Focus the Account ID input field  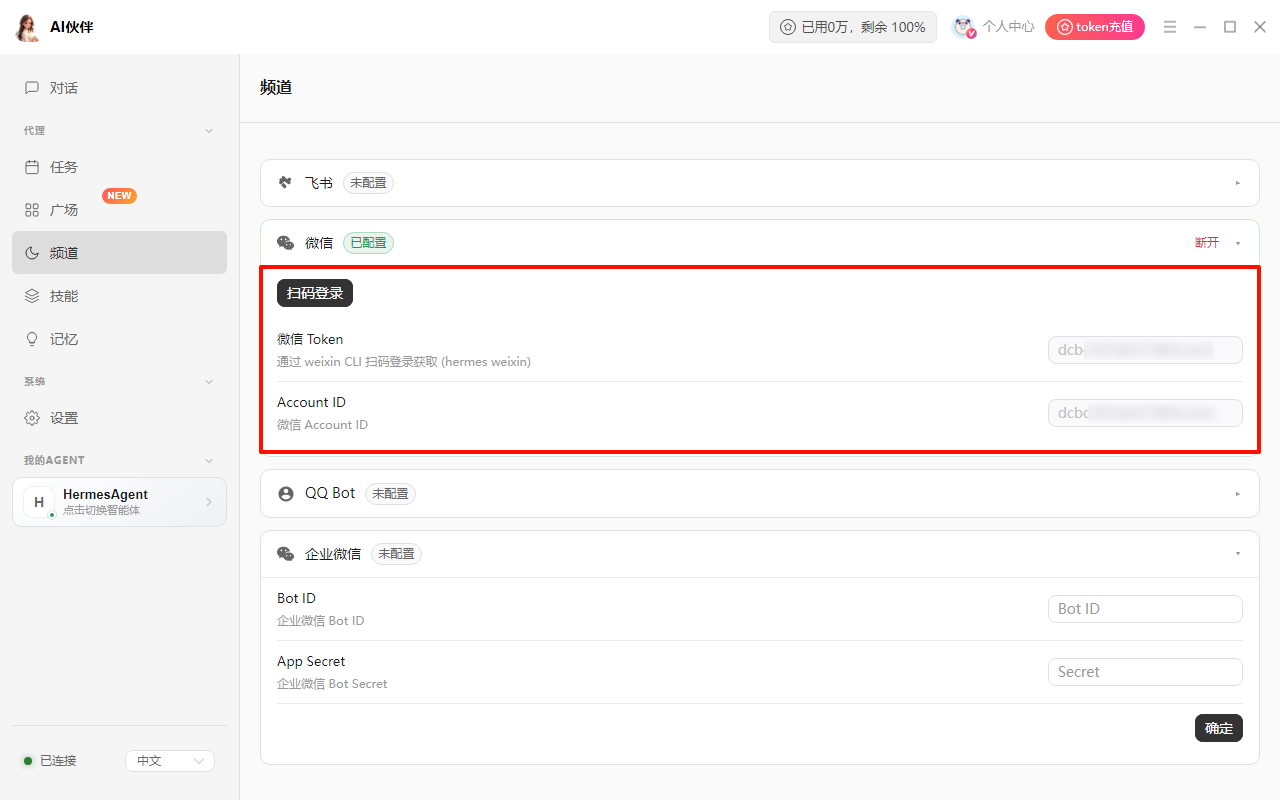tap(1145, 413)
